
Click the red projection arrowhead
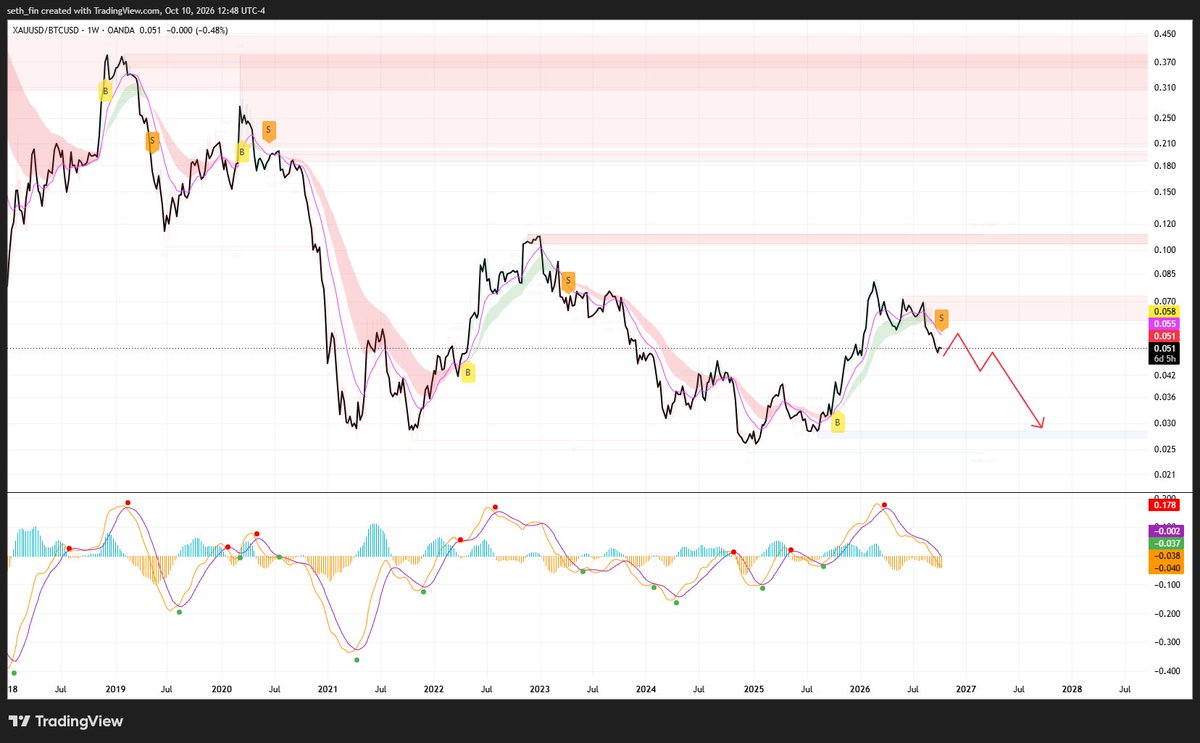(x=1039, y=423)
